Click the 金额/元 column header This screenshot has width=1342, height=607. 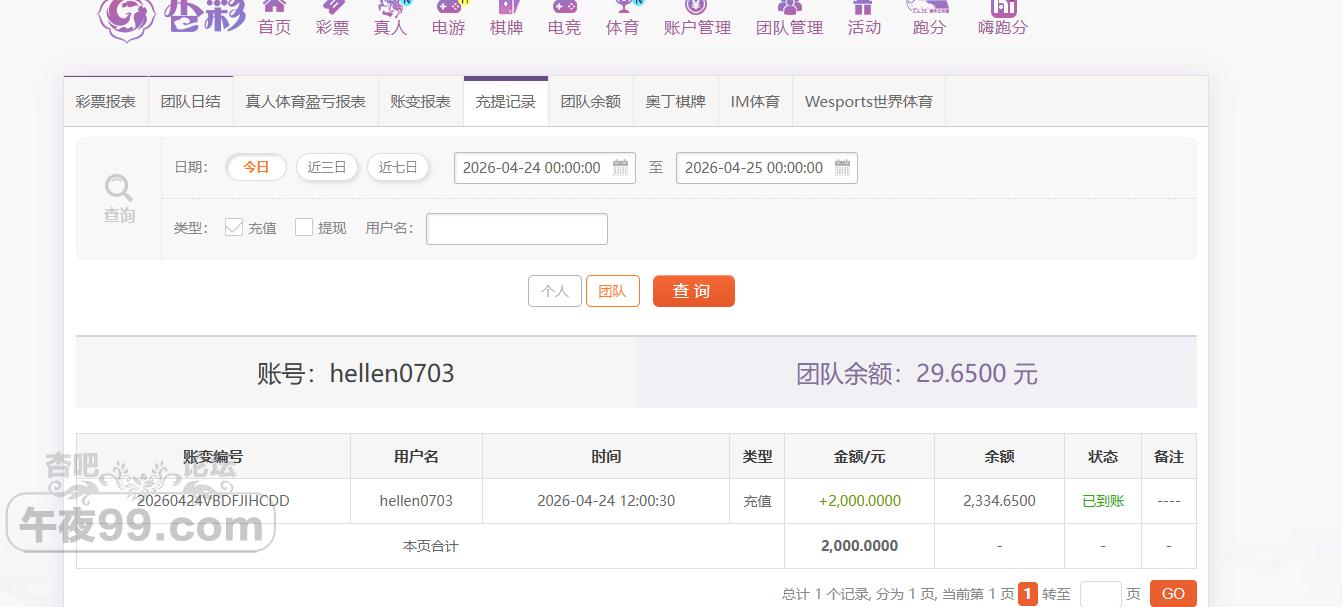pyautogui.click(x=860, y=456)
